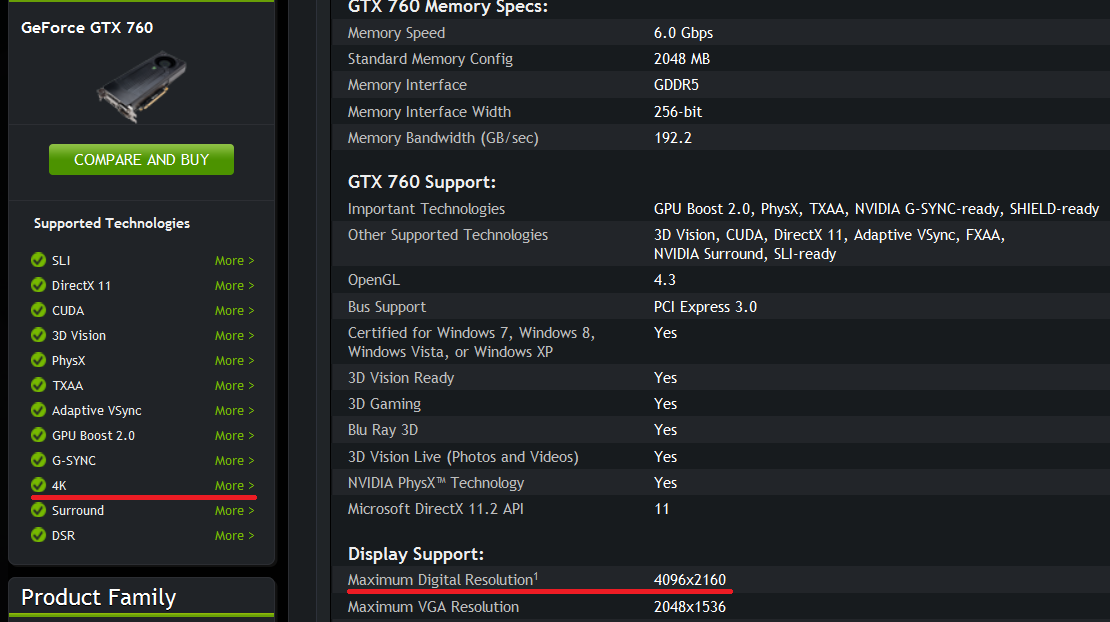Select the 4K technology label

tap(59, 485)
